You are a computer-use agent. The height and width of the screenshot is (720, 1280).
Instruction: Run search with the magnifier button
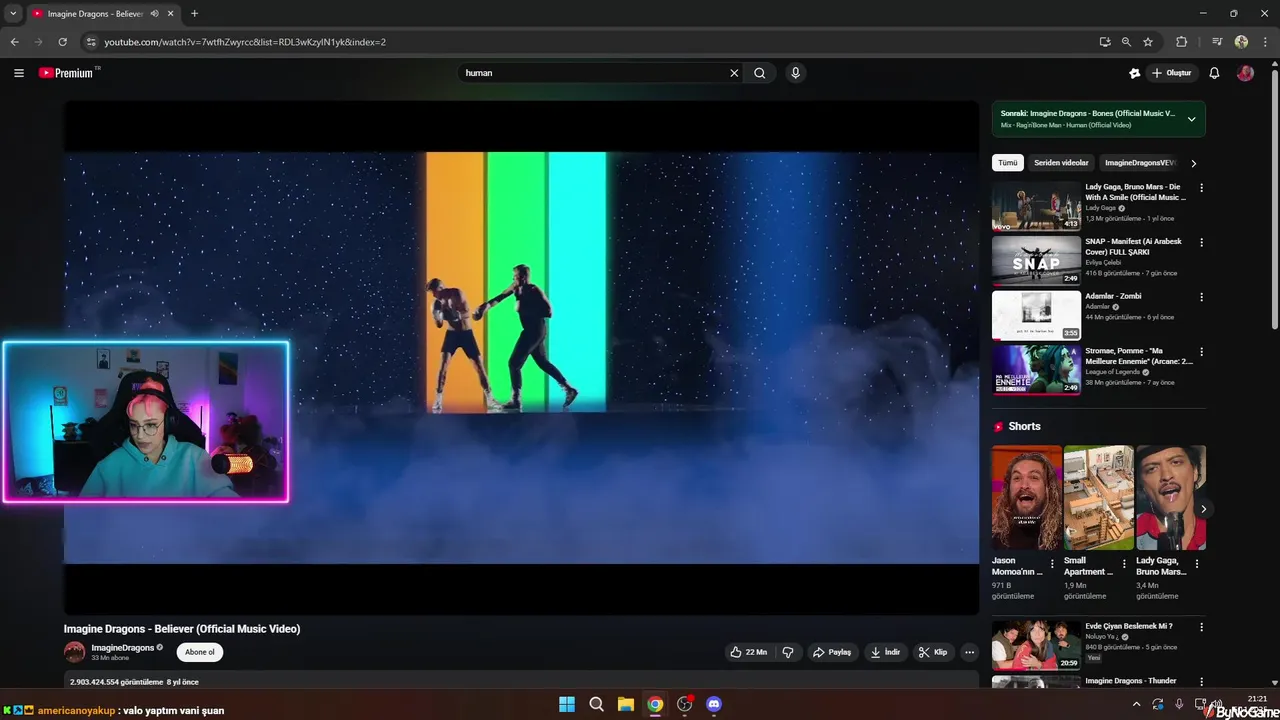point(760,73)
